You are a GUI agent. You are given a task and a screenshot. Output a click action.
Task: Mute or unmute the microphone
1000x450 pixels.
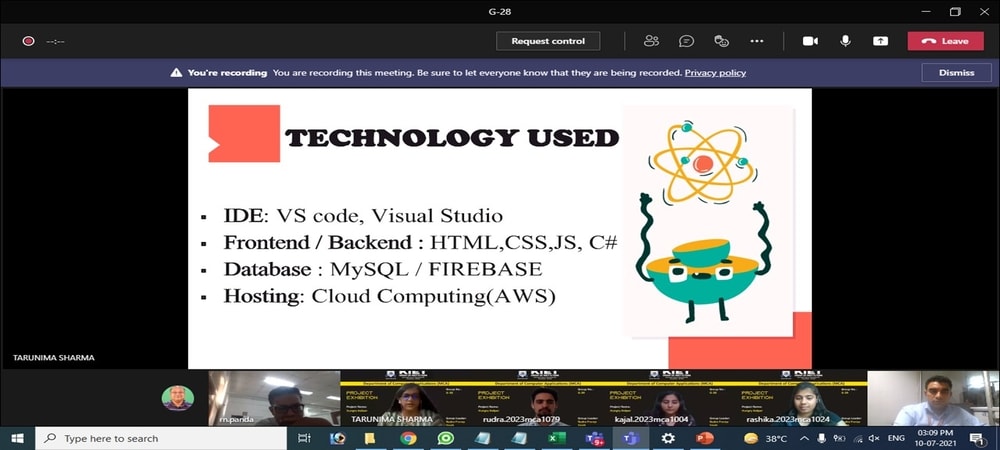845,41
